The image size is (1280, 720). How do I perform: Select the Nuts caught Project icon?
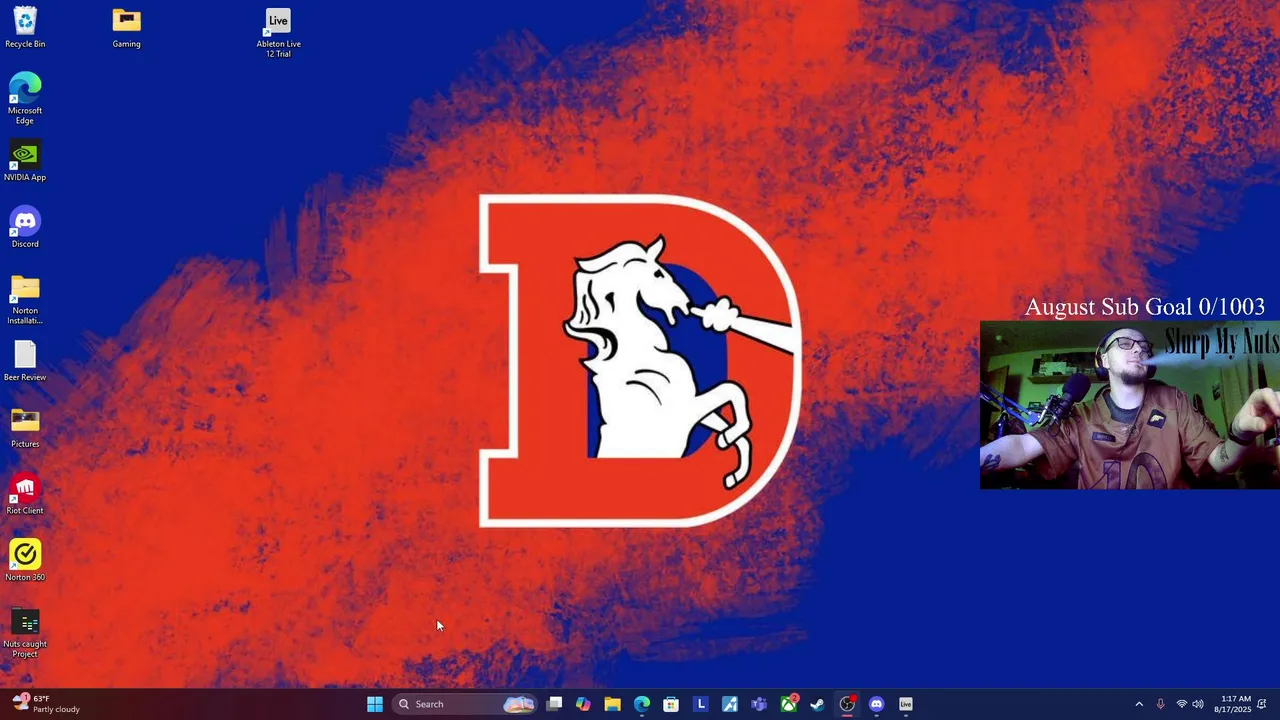25,633
